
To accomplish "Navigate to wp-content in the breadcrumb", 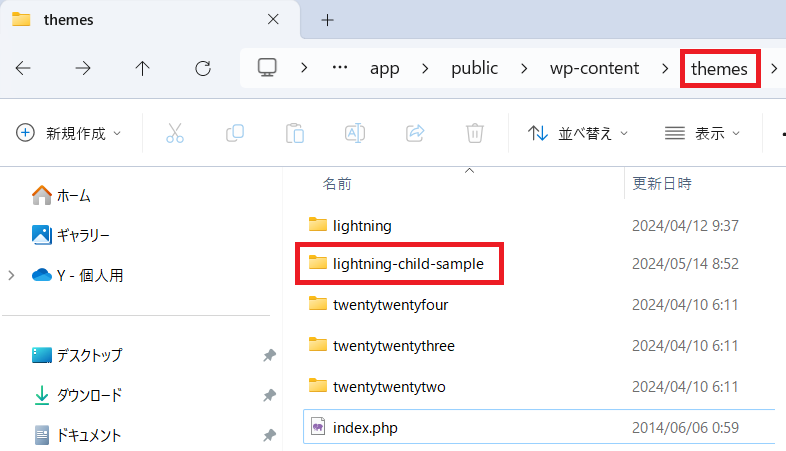I will [x=595, y=68].
